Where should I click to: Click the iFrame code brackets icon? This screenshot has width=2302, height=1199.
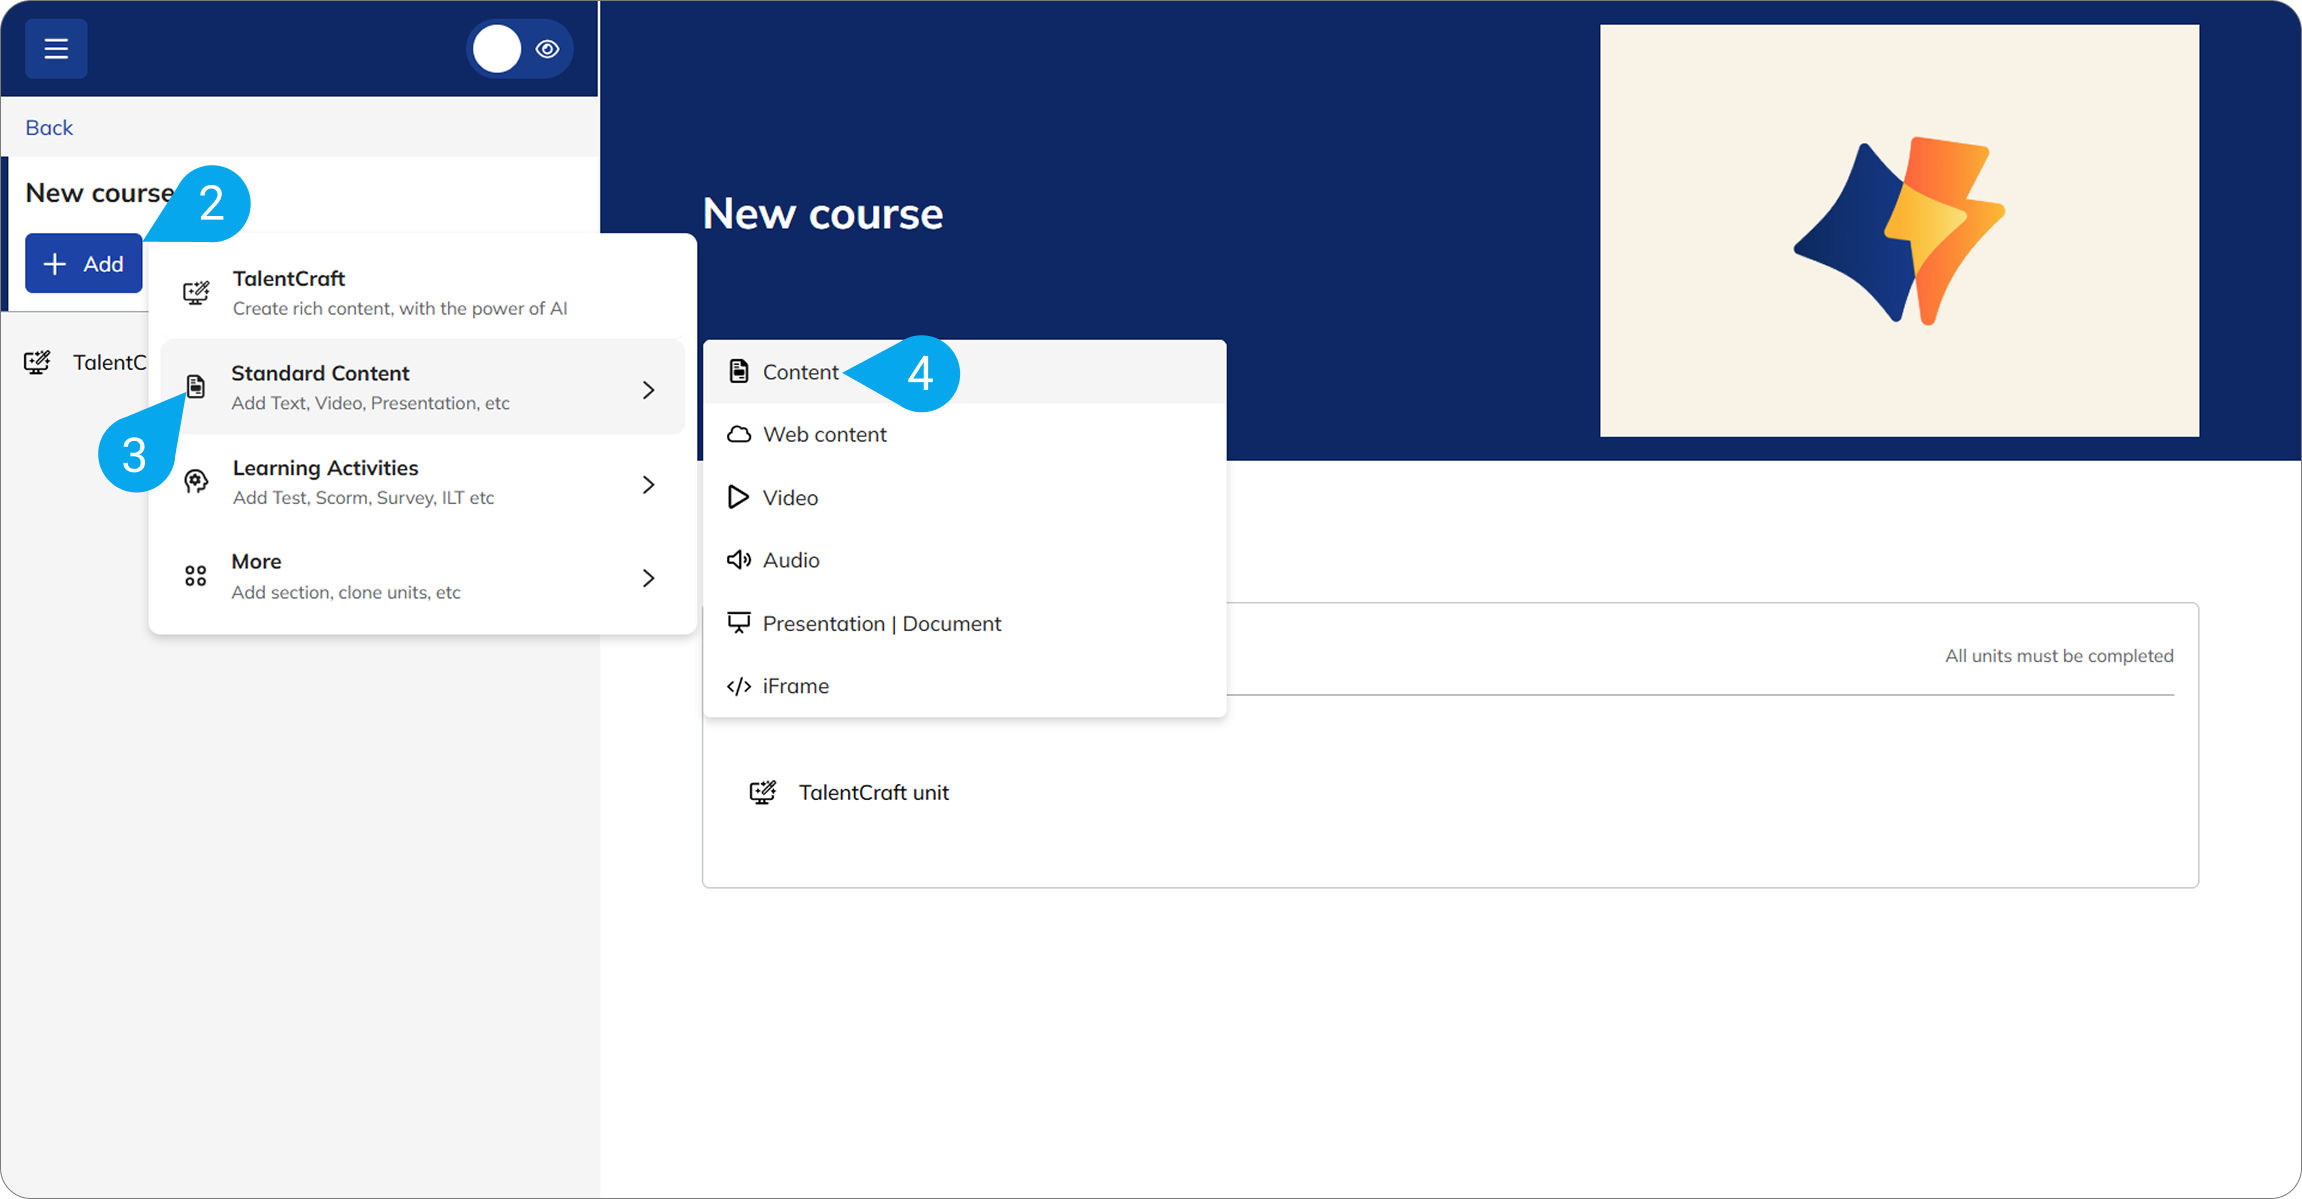tap(739, 686)
